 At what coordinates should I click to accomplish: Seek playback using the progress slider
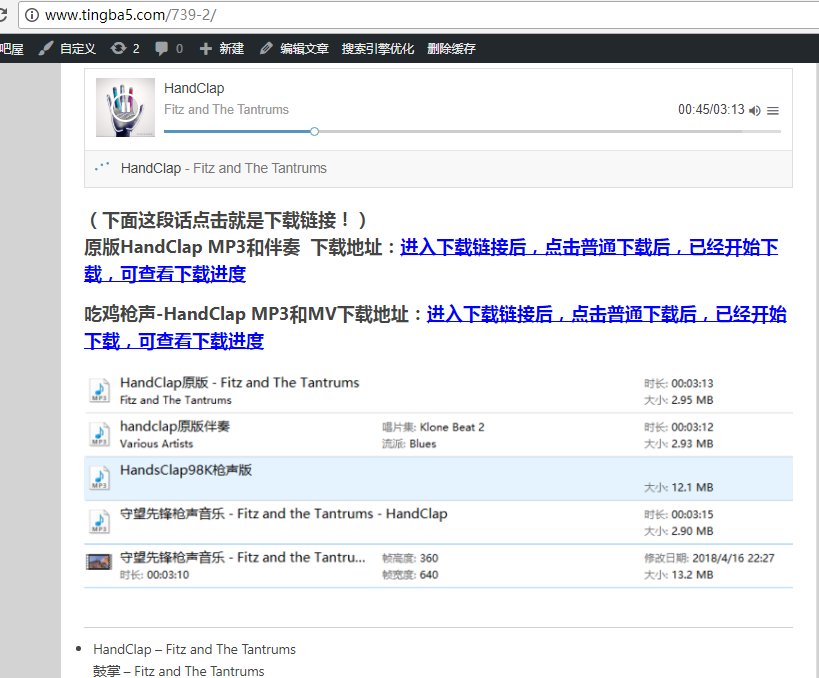(x=313, y=131)
